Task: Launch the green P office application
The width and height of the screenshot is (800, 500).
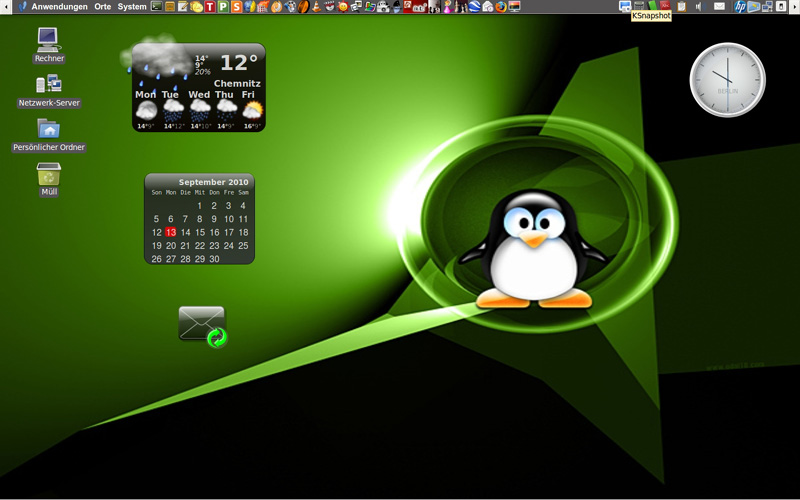Action: pos(223,7)
